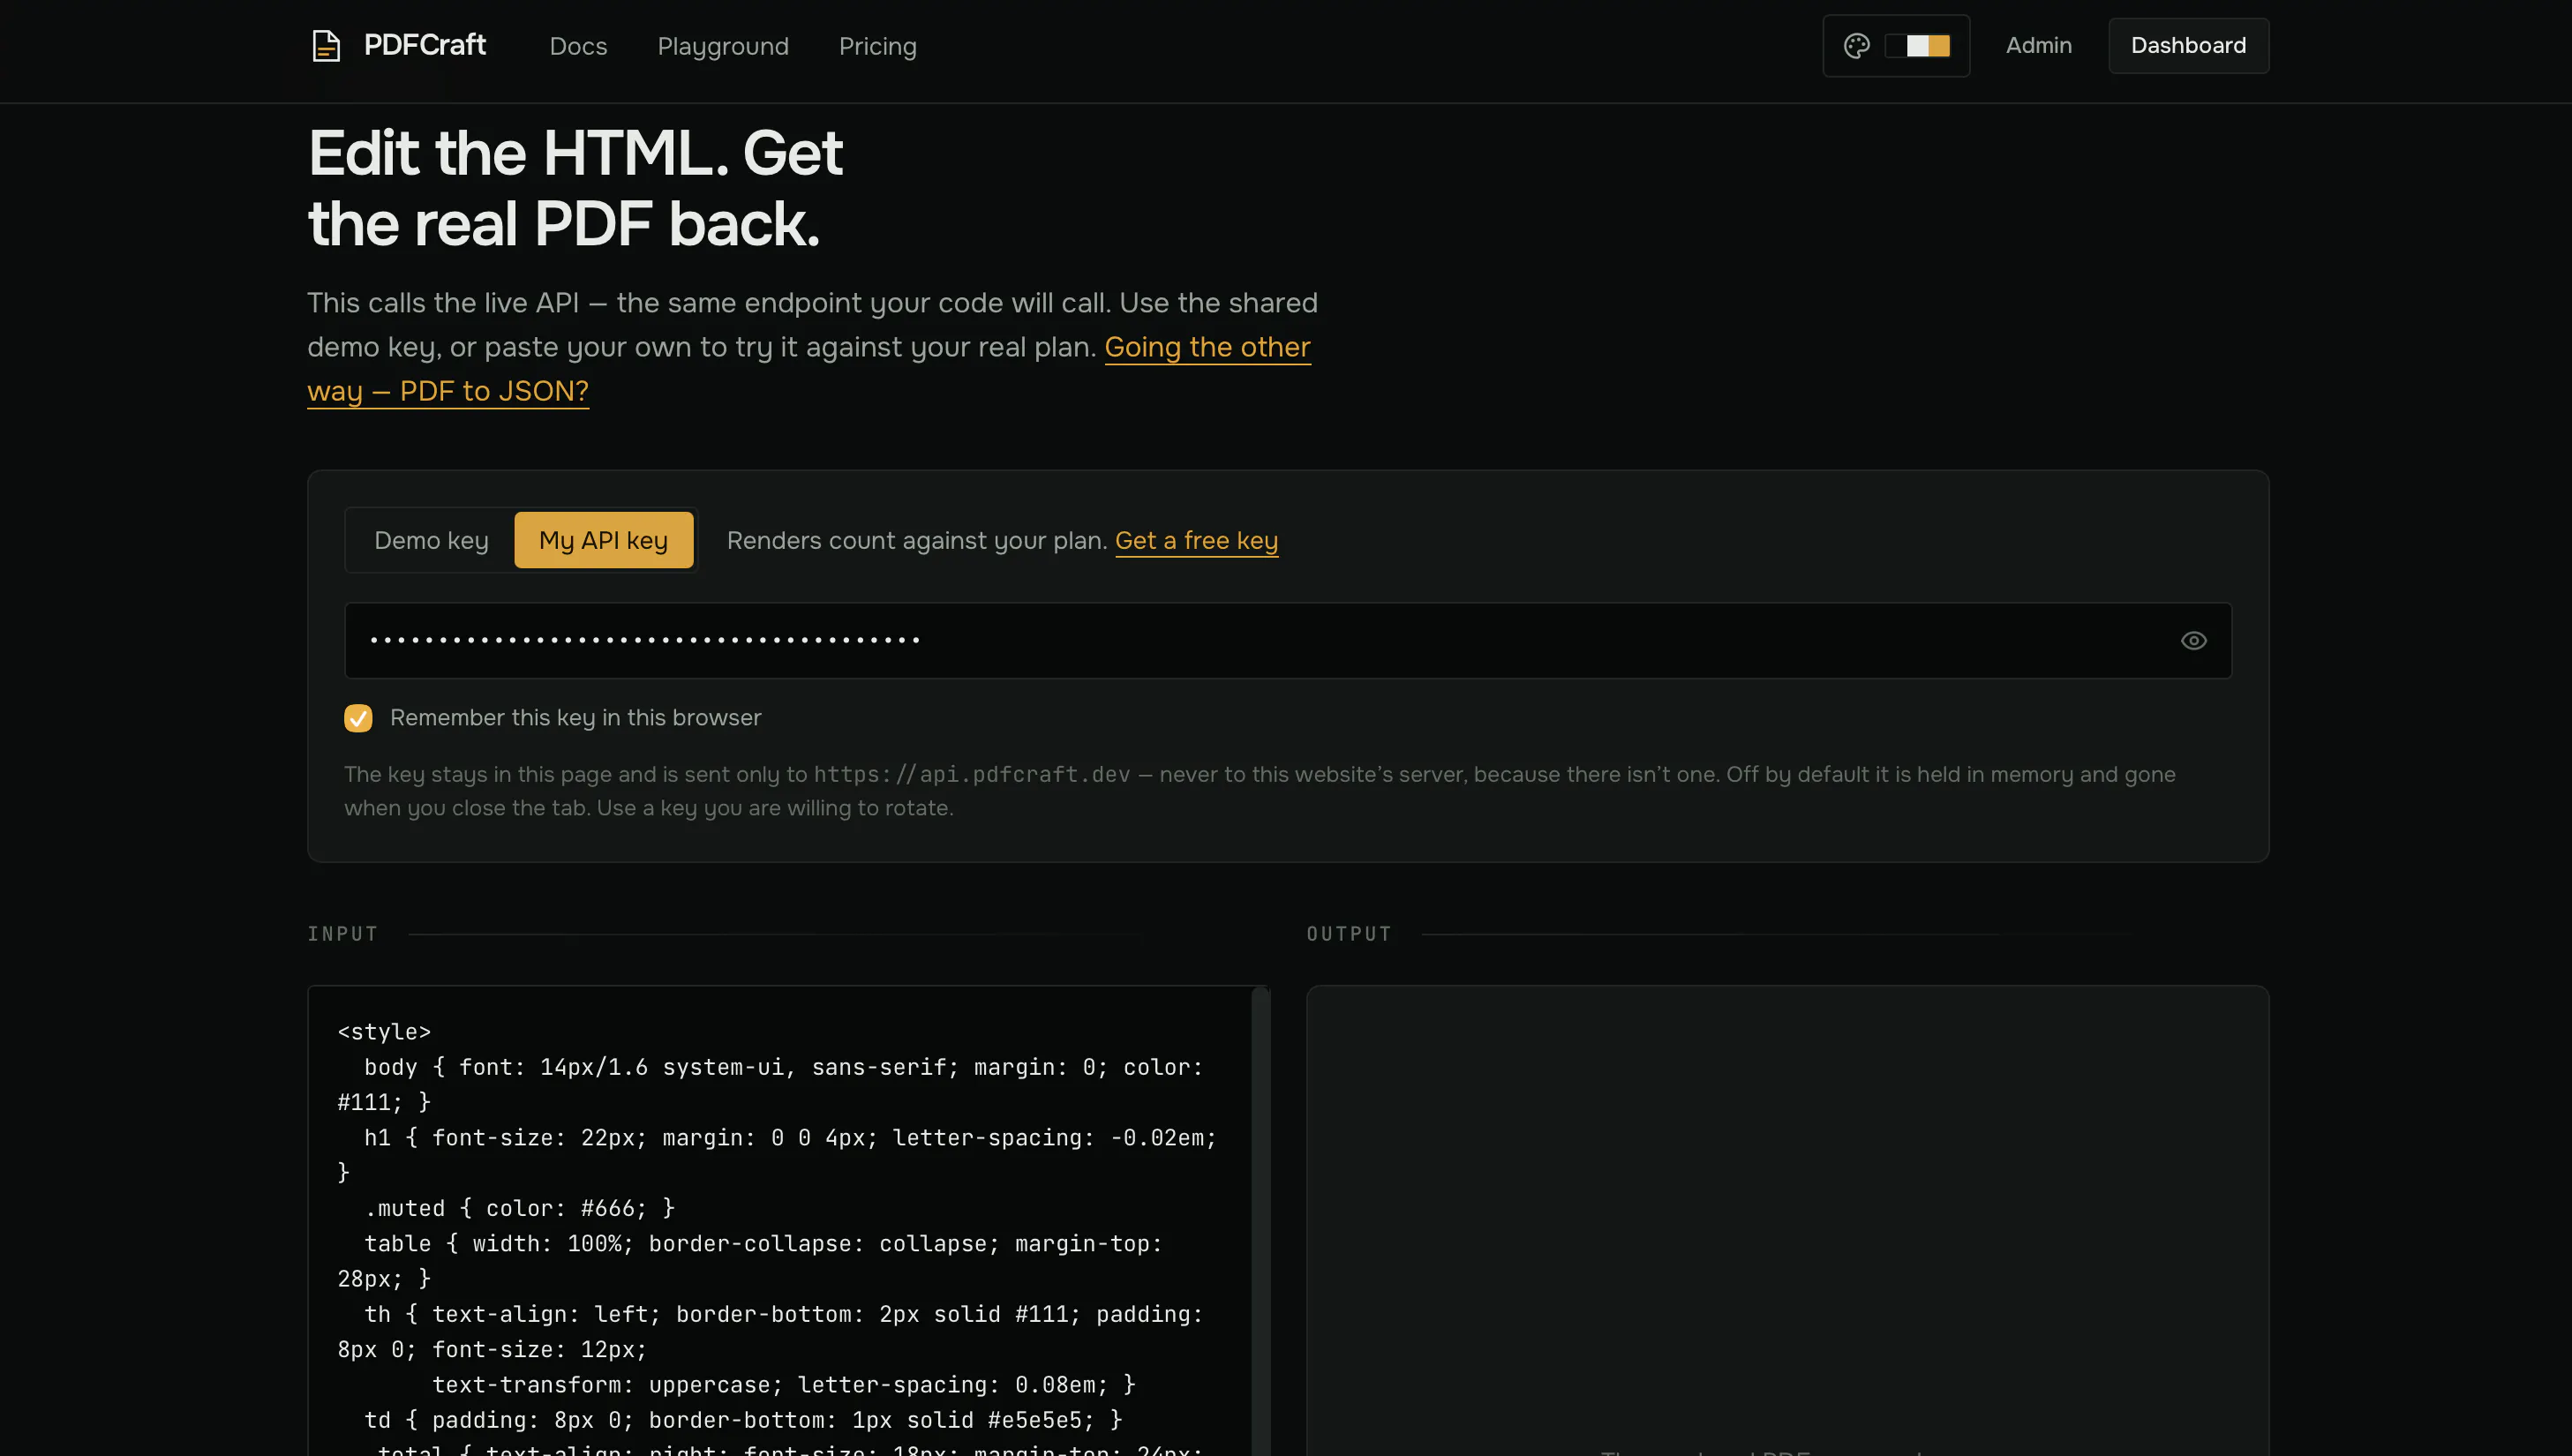Open the Docs page
Image resolution: width=2572 pixels, height=1456 pixels.
[578, 46]
